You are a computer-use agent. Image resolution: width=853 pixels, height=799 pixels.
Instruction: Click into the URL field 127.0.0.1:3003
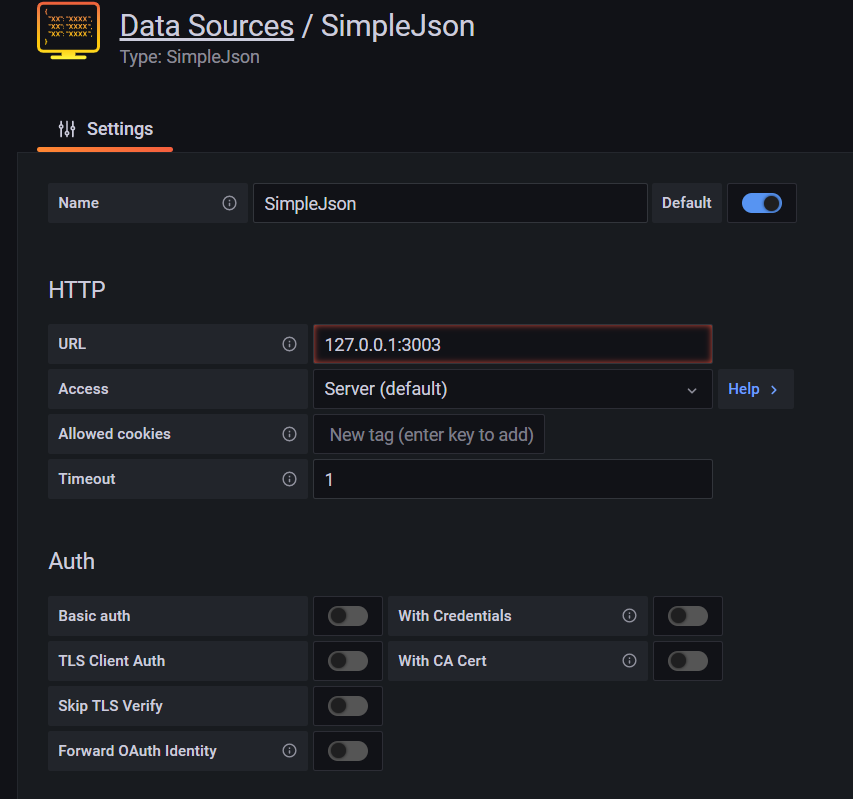point(512,344)
